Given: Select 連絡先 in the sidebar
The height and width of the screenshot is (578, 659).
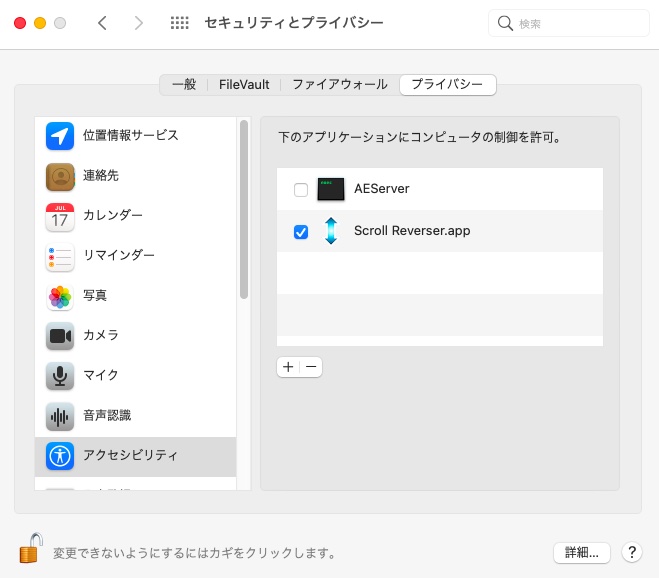Looking at the screenshot, I should pos(135,177).
